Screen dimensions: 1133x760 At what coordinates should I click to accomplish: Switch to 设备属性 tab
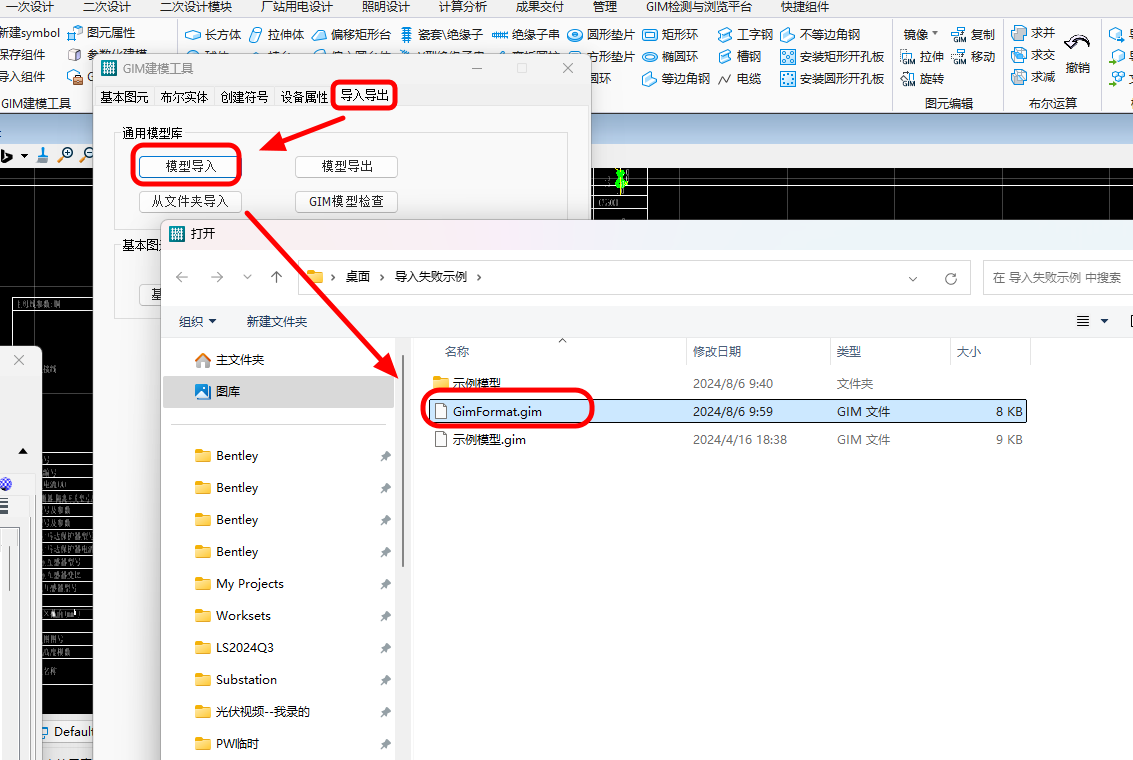[x=304, y=97]
